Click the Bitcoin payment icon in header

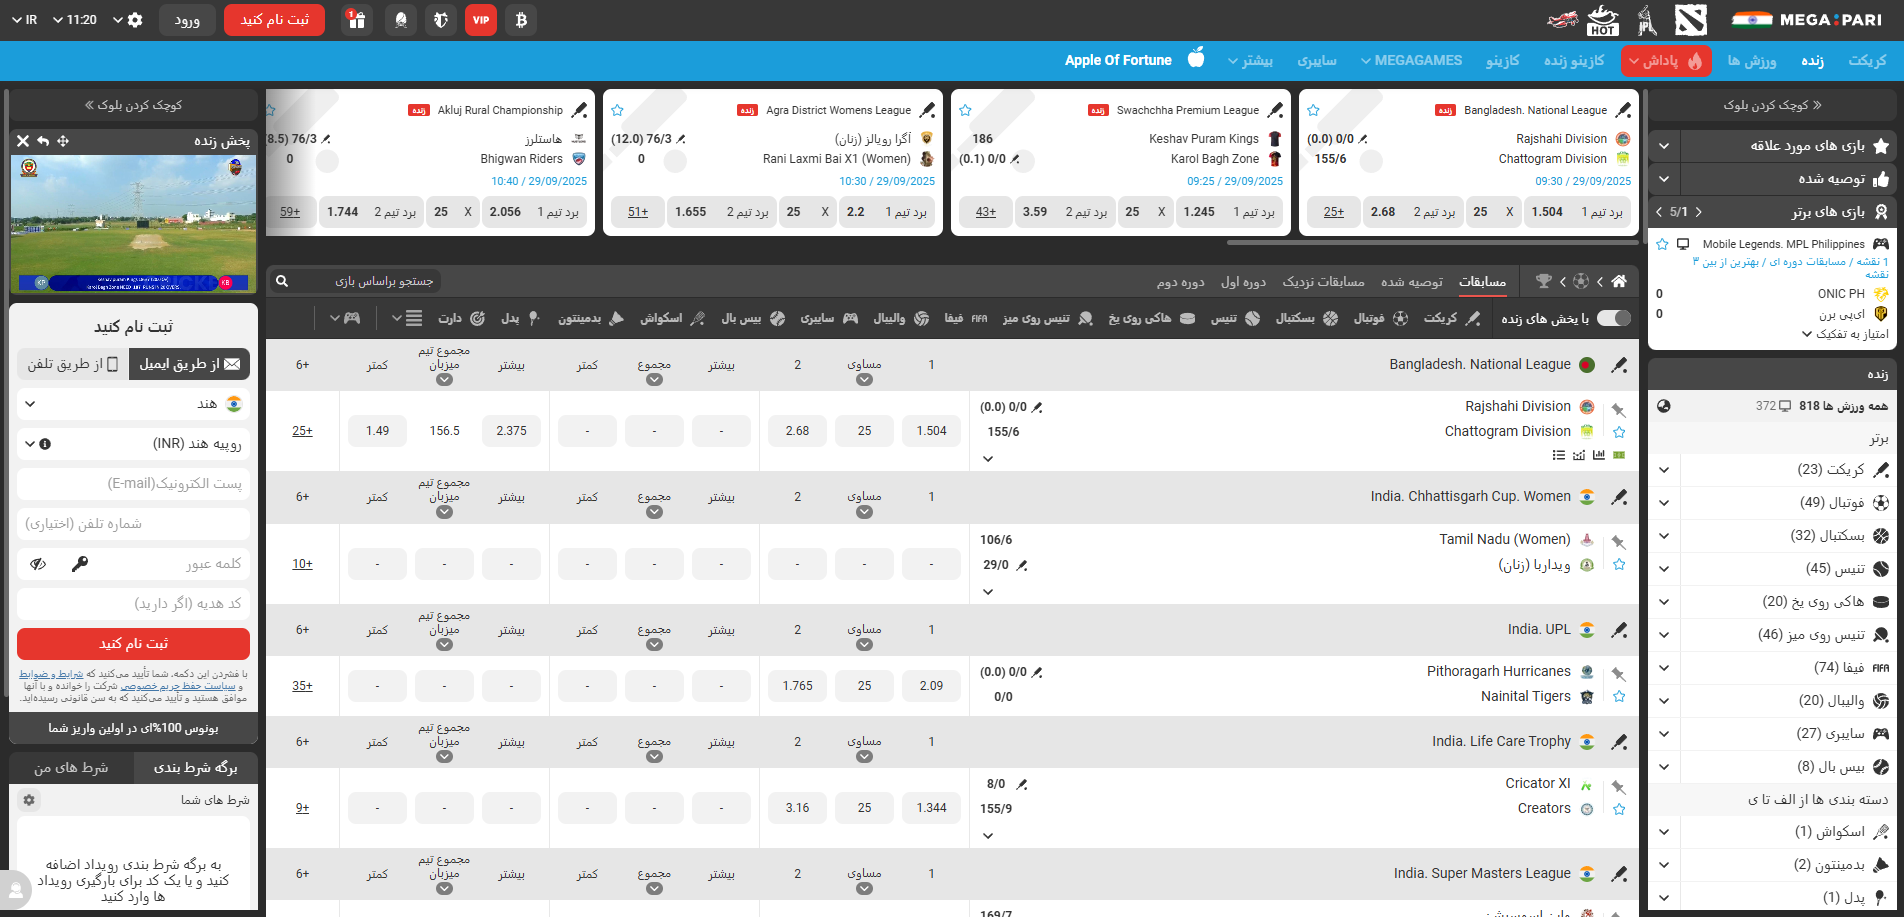520,20
